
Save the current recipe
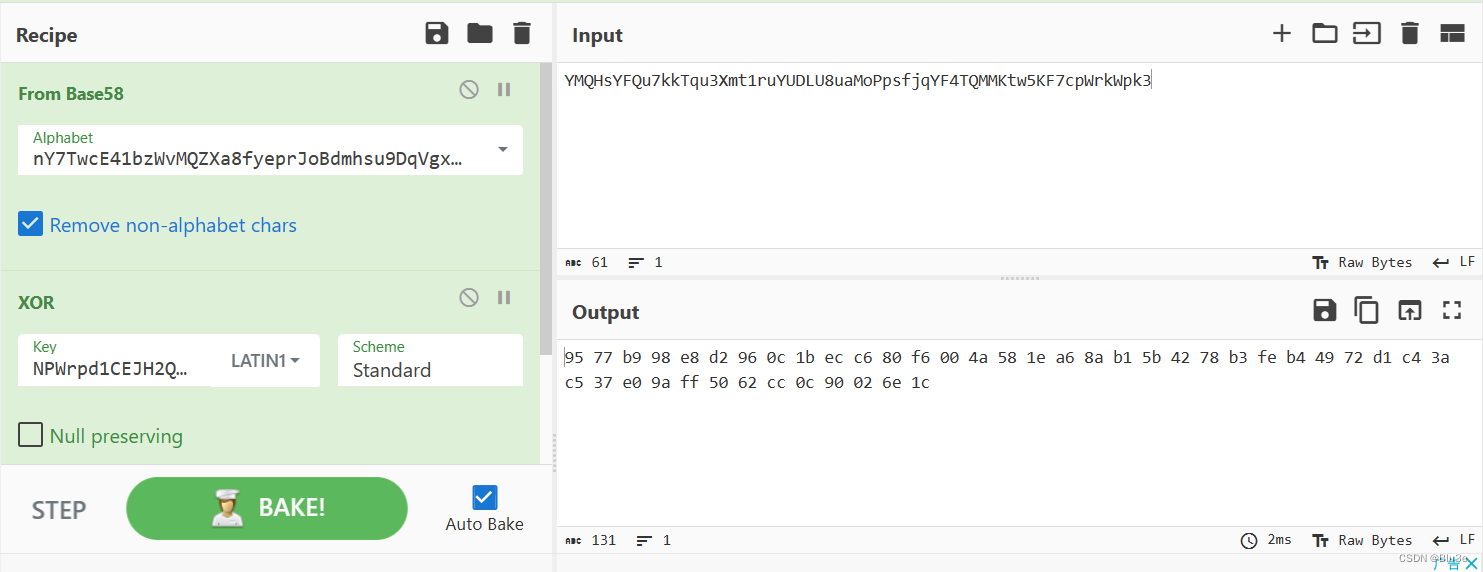point(437,34)
